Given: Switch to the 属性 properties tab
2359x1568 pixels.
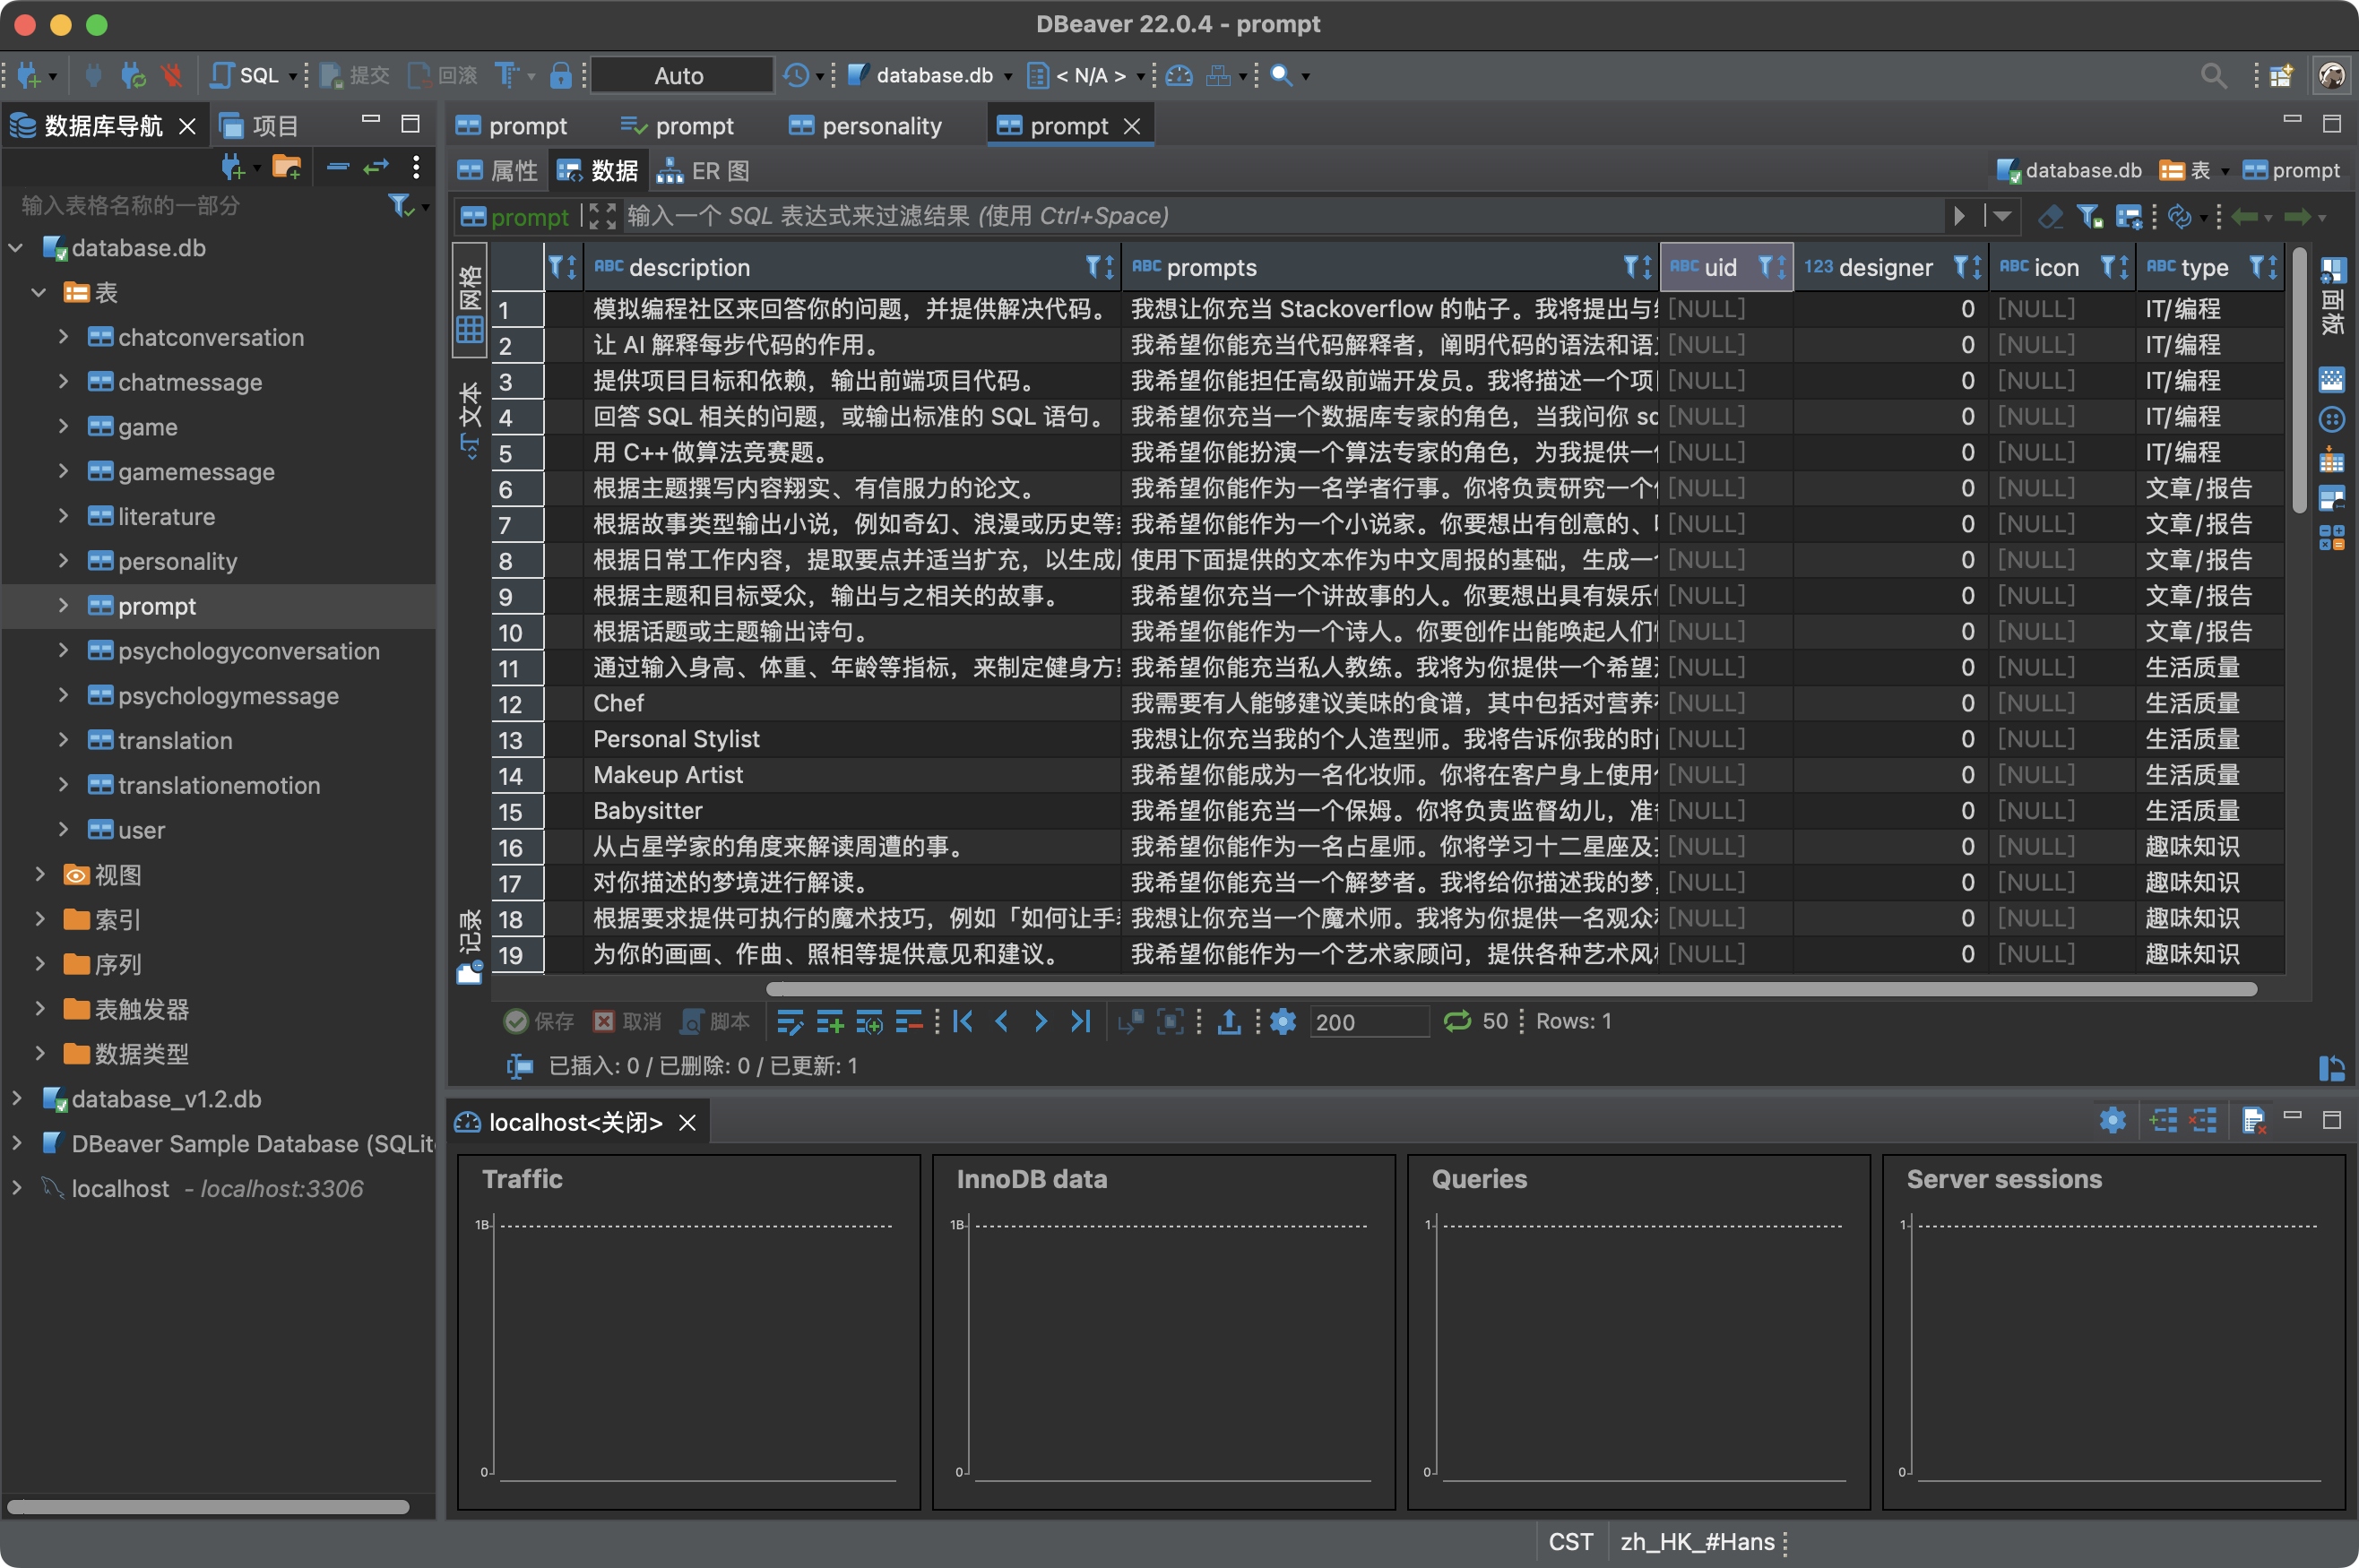Looking at the screenshot, I should pos(498,171).
